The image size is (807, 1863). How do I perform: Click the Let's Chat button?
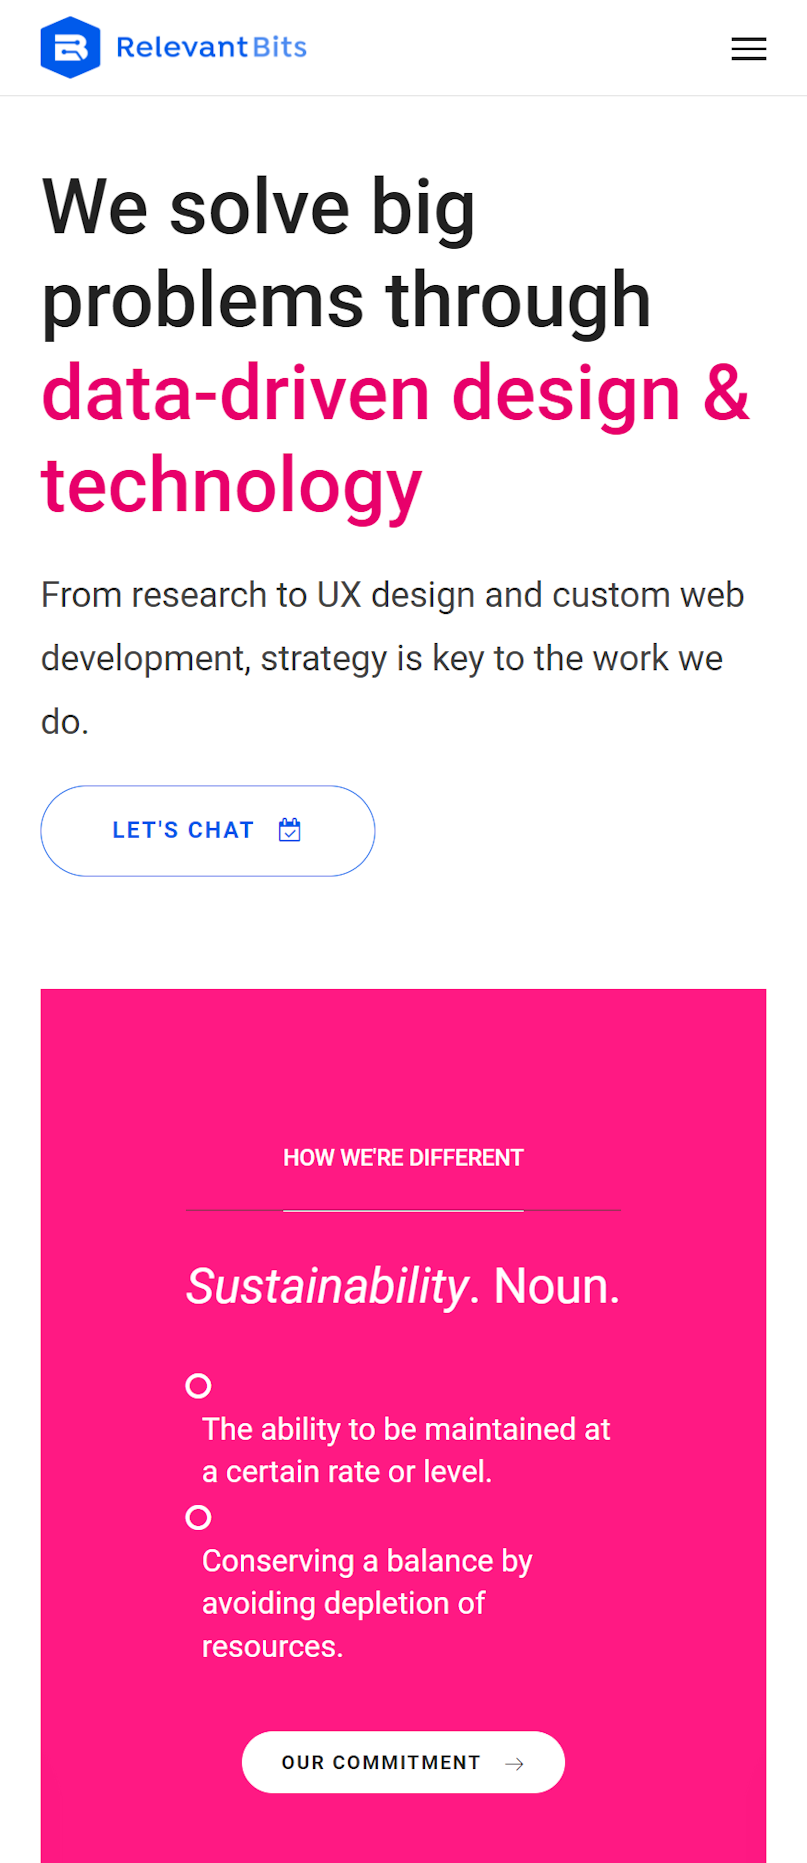(x=208, y=831)
